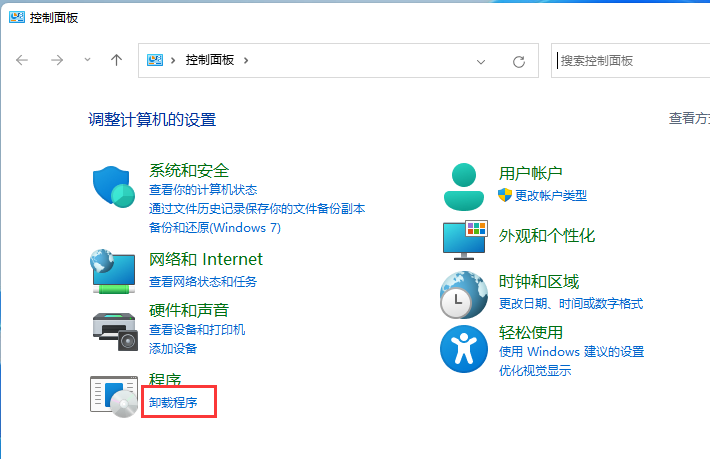
Task: Click the Hardware and Sound printer icon
Action: pos(115,331)
